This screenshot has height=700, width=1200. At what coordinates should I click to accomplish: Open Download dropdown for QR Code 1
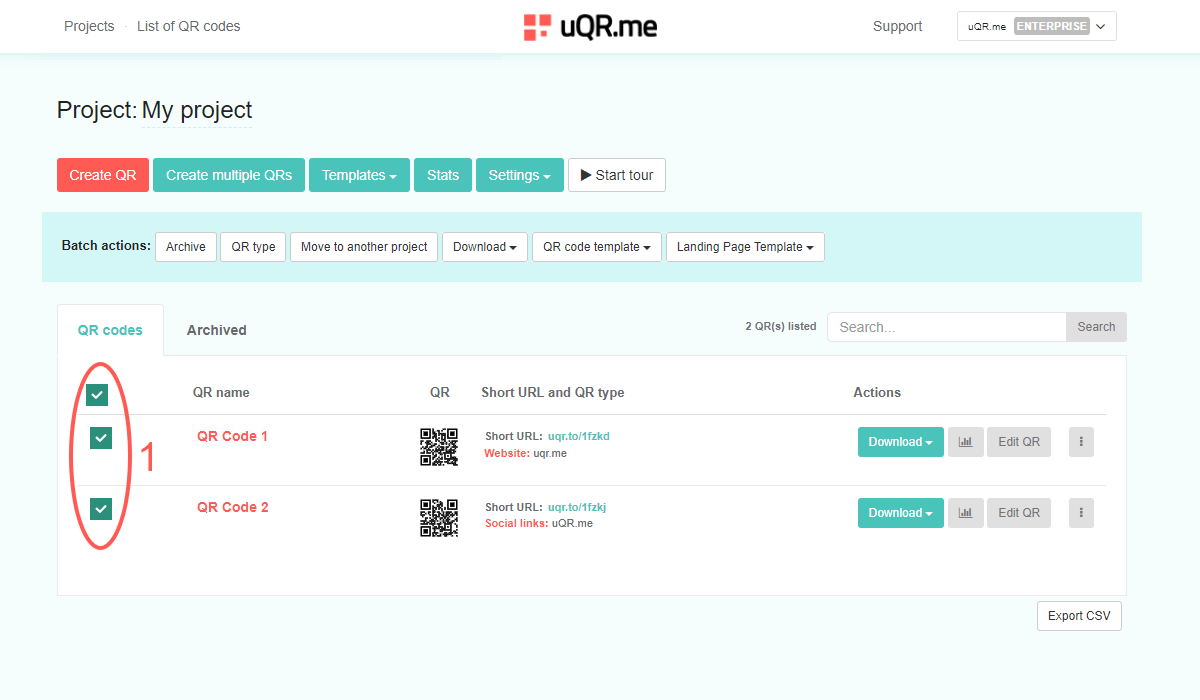pos(901,442)
